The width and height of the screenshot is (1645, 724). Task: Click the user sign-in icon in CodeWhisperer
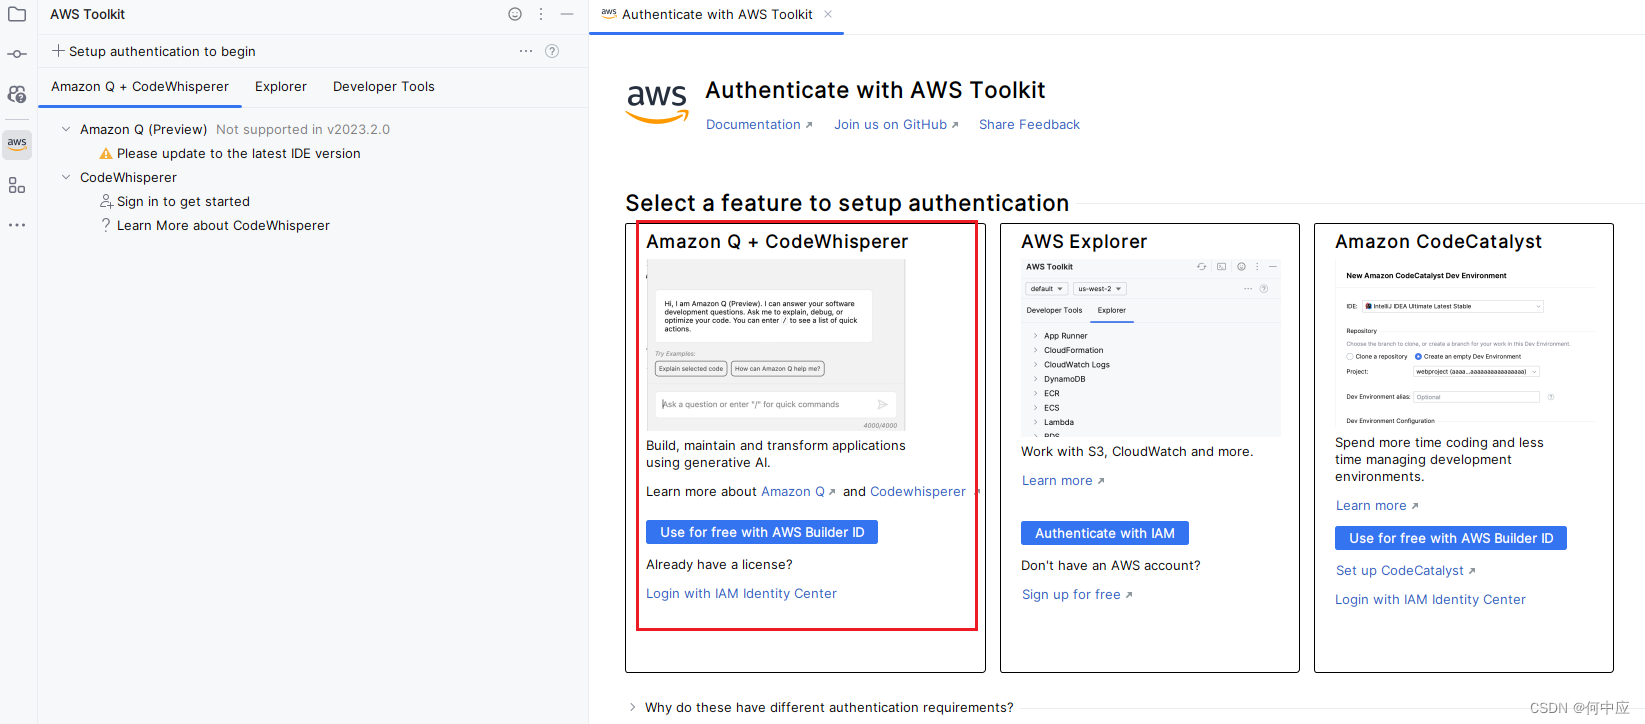click(x=106, y=202)
